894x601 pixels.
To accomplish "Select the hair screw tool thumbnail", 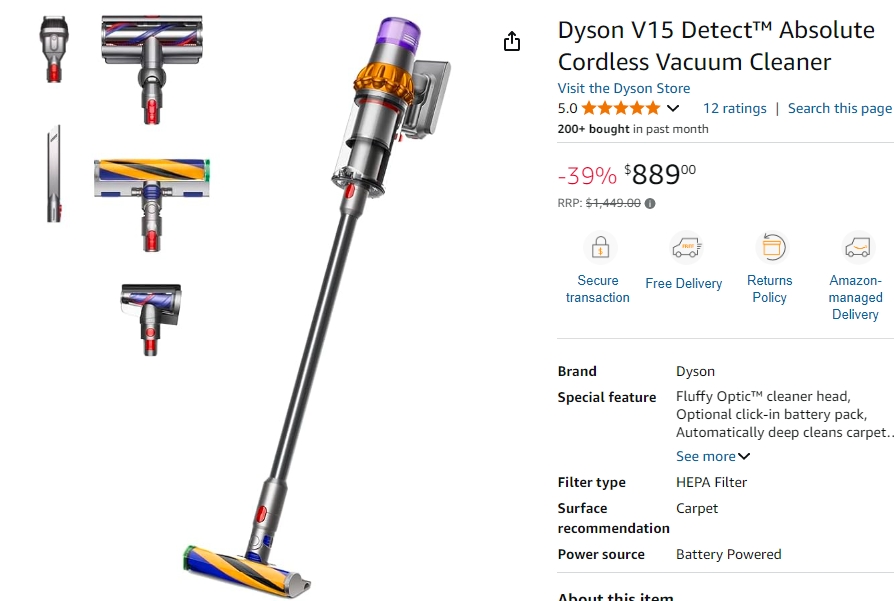I will 151,319.
